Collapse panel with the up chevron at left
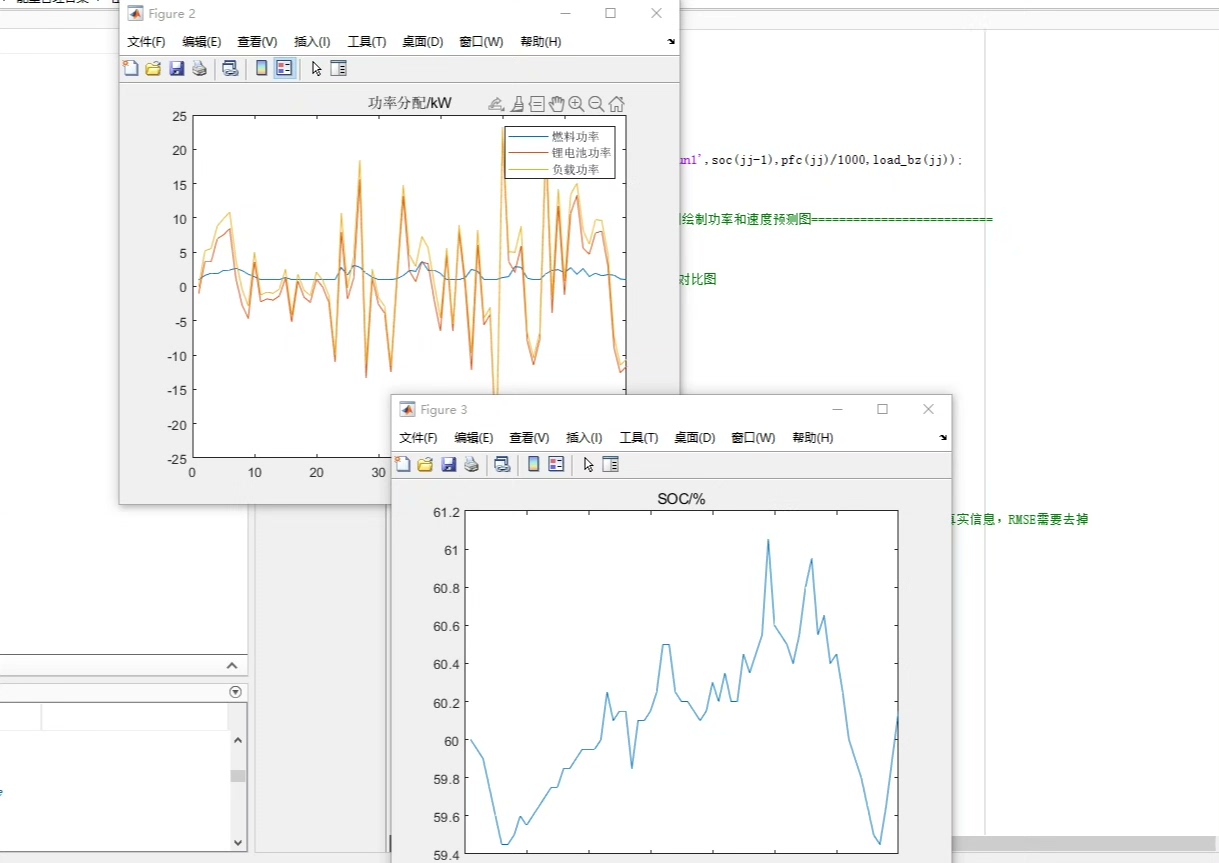 click(232, 666)
